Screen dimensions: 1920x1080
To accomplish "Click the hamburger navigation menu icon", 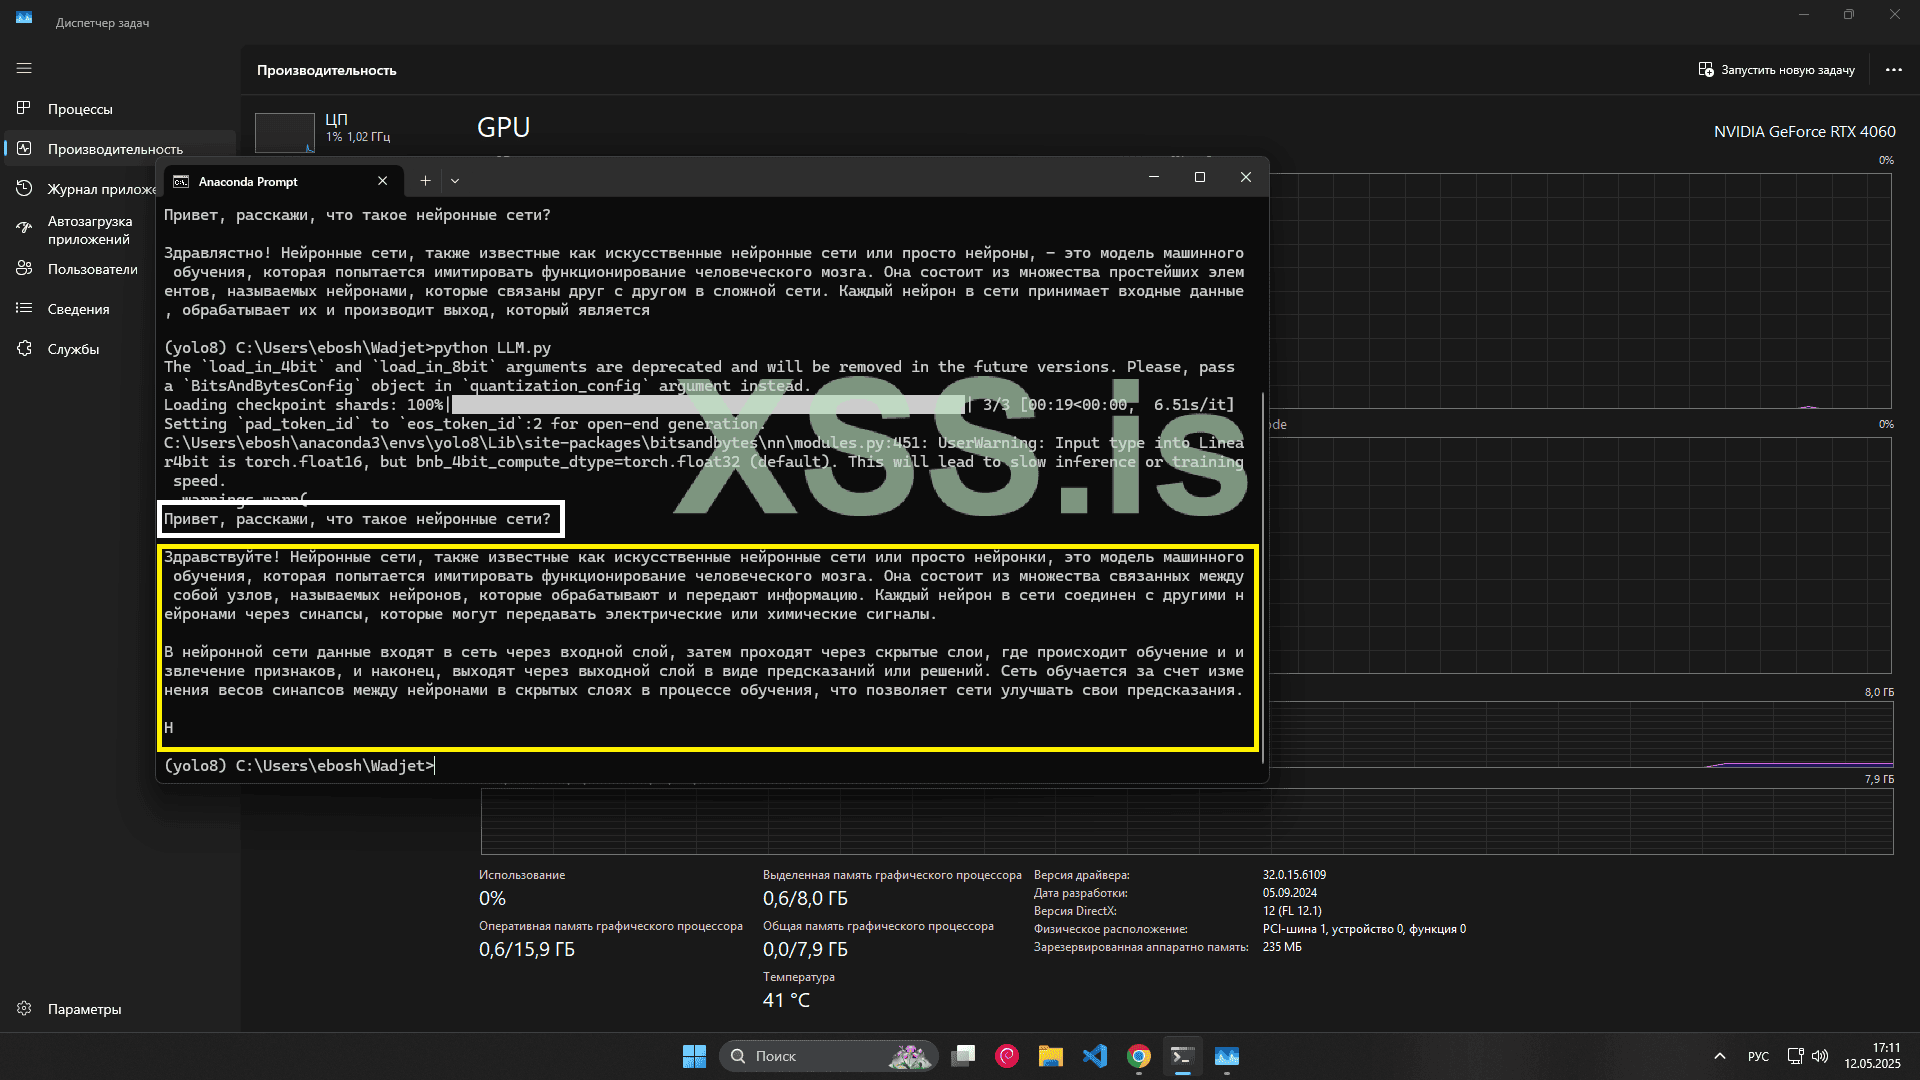I will tap(24, 68).
